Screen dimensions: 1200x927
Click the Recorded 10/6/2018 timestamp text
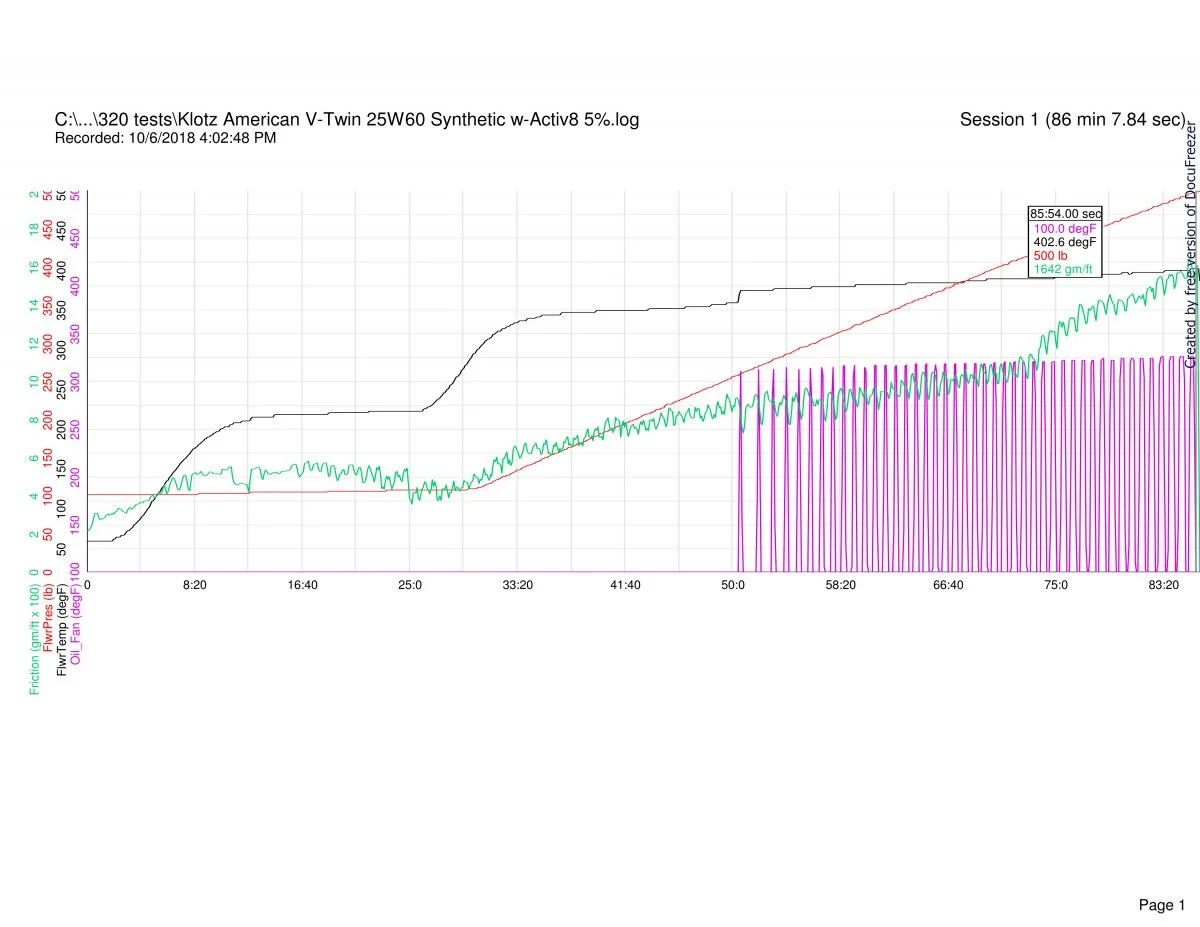(x=165, y=138)
